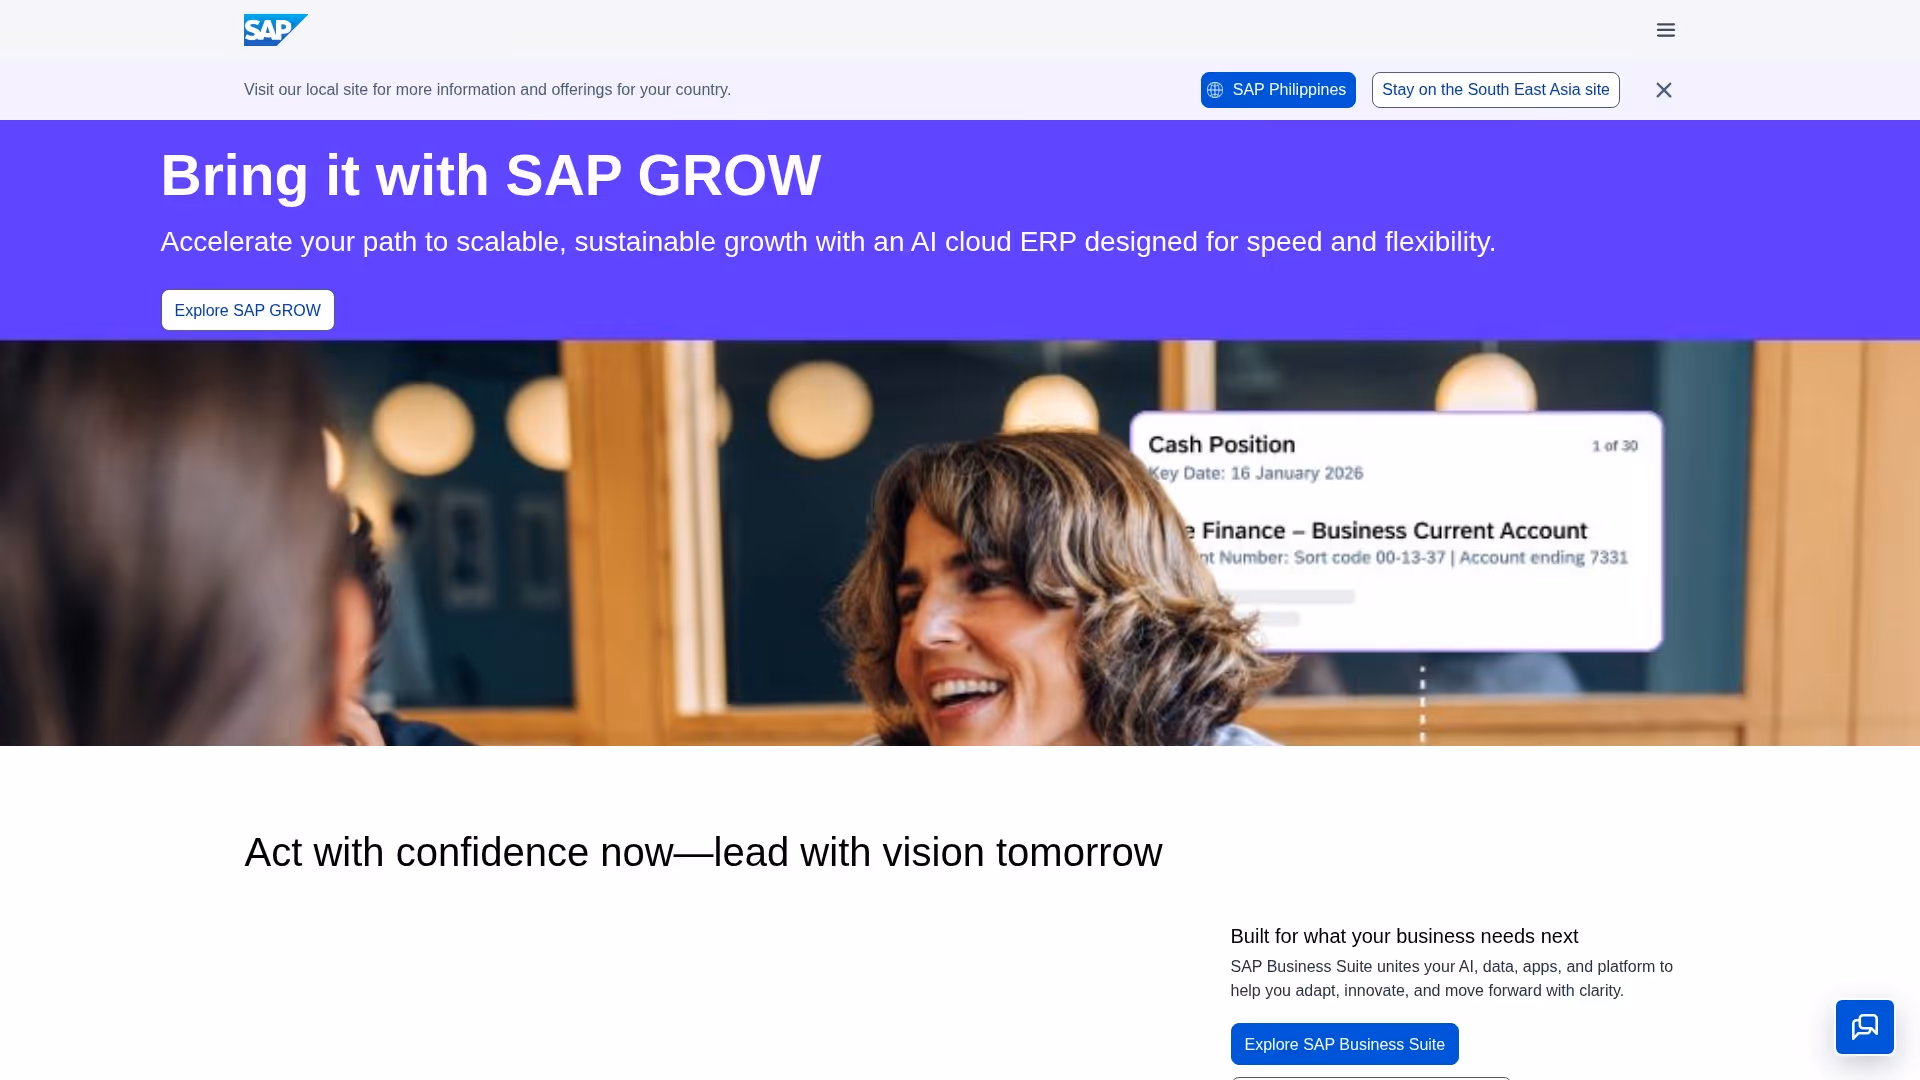Viewport: 1920px width, 1080px height.
Task: Click Explore SAP GROW
Action: 247,309
